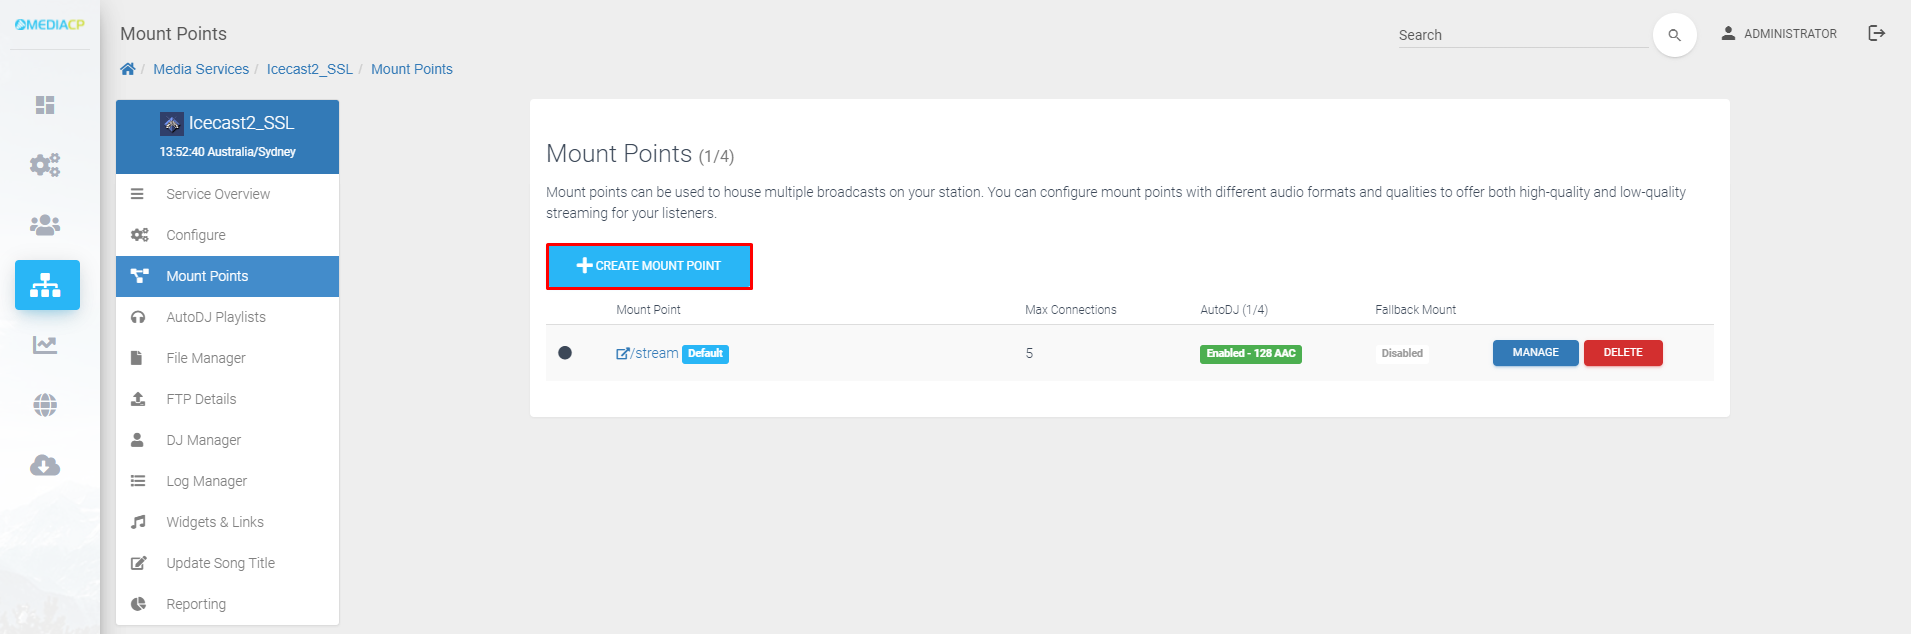Click the logout icon at top right

(x=1876, y=33)
